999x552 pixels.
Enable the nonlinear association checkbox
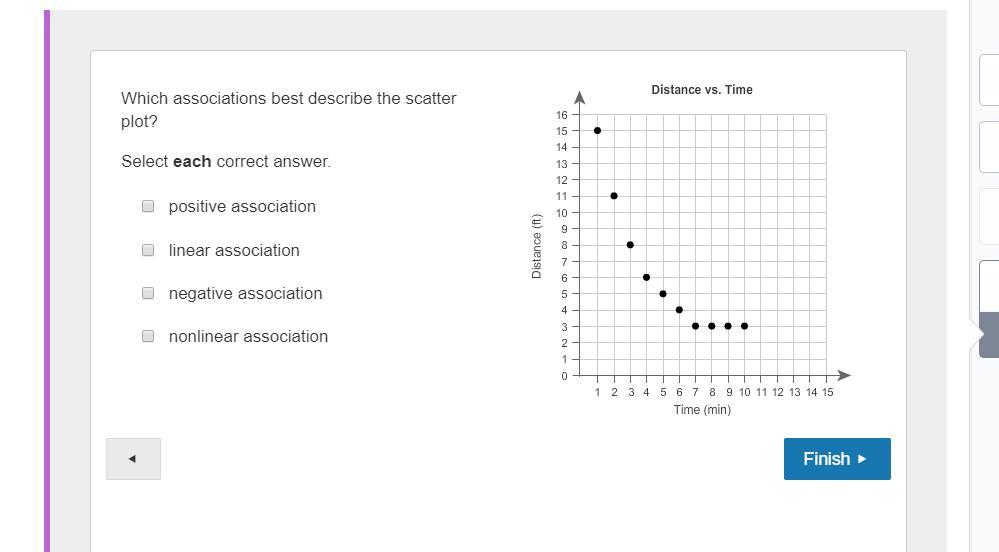[x=148, y=336]
